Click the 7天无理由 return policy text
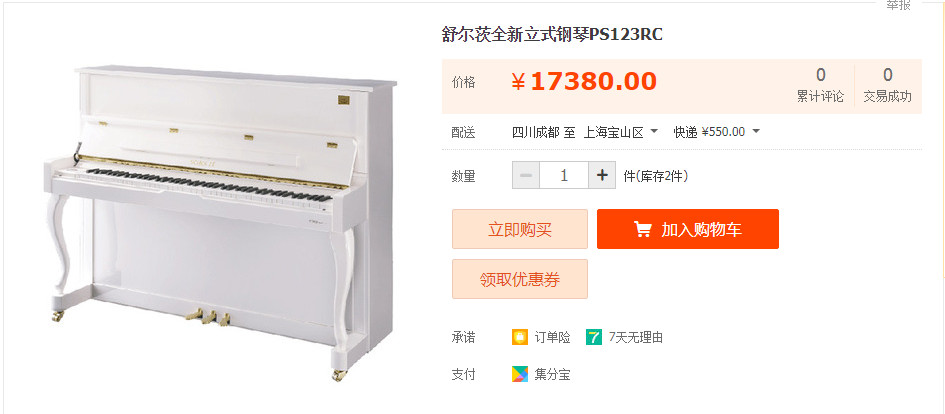945x414 pixels. (636, 337)
